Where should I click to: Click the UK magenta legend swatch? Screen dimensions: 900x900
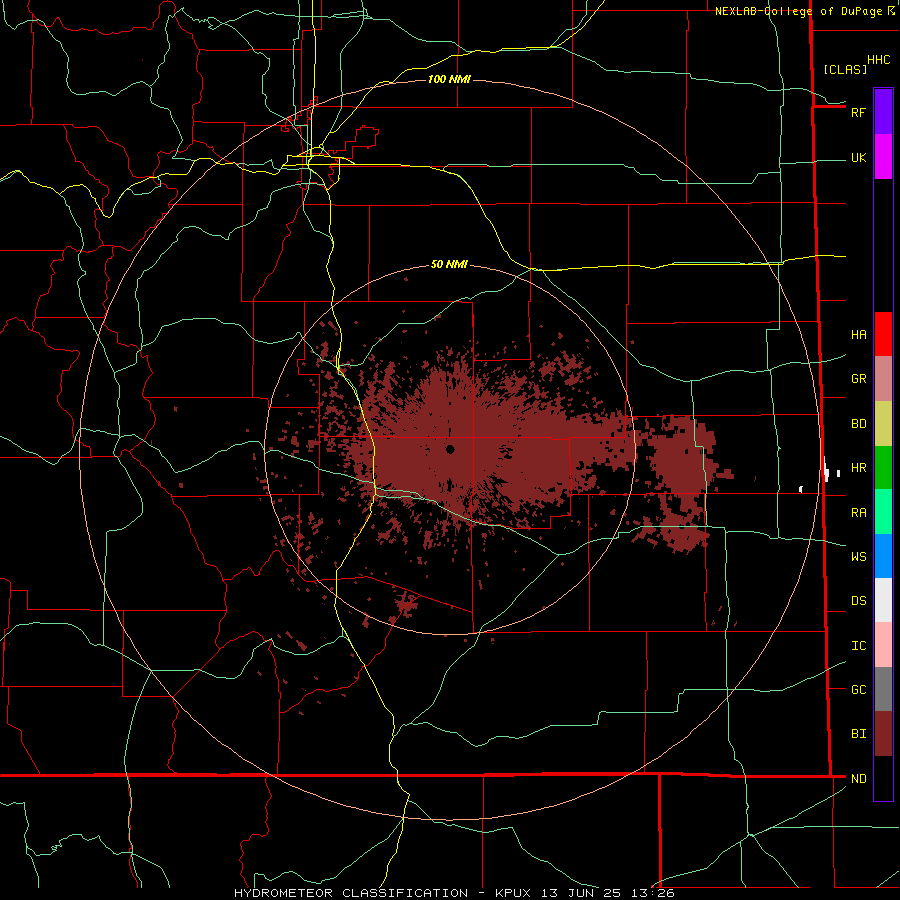(x=883, y=157)
